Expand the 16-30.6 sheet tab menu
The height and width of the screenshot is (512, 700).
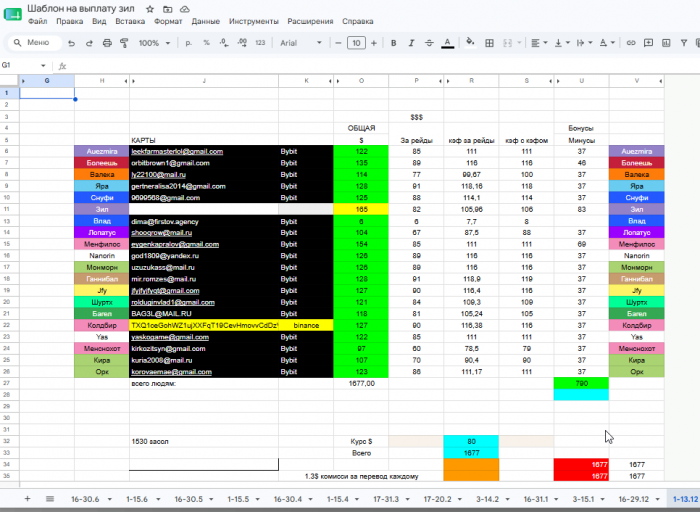coord(109,499)
